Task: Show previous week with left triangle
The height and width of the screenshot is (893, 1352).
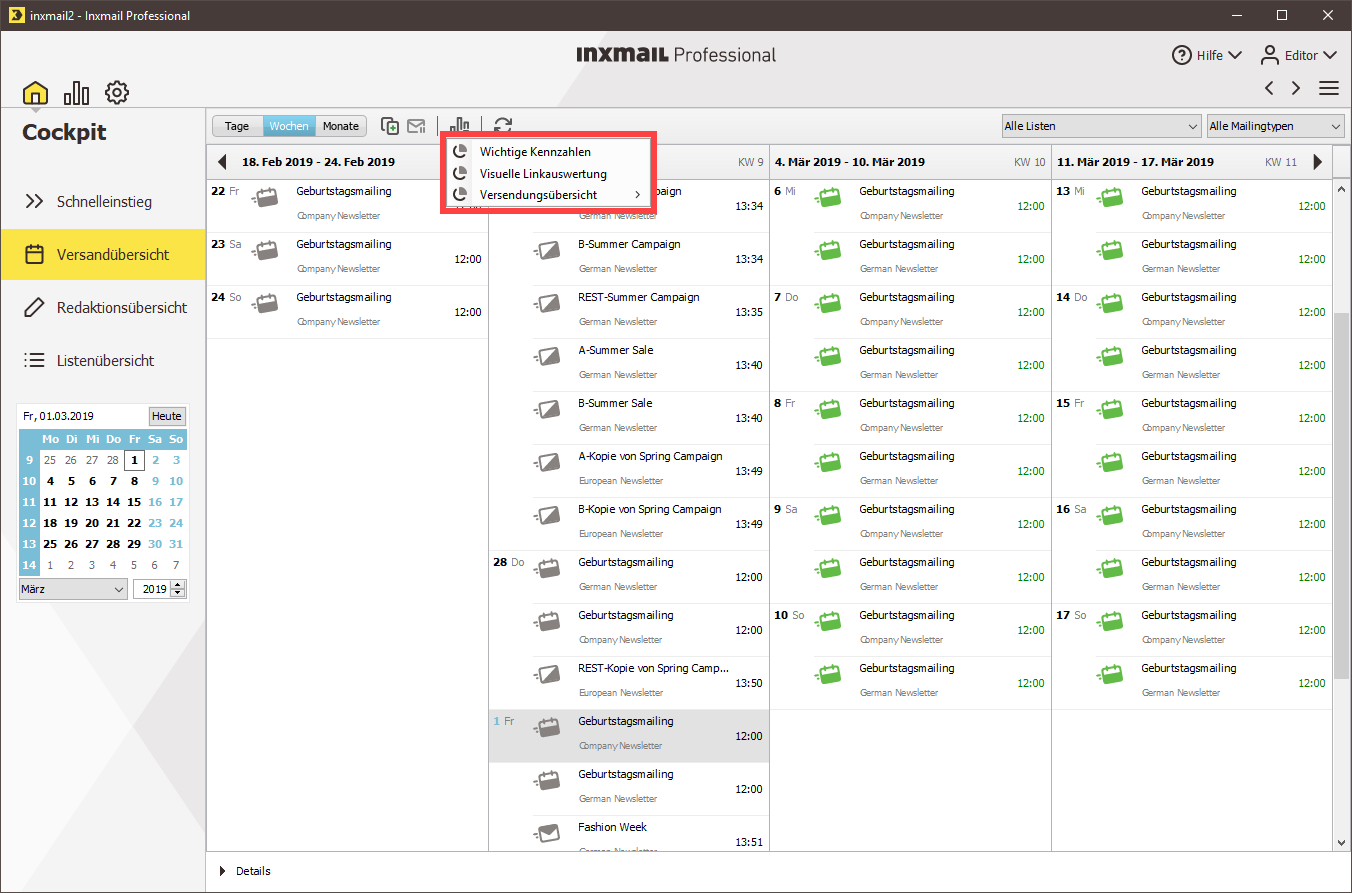Action: click(222, 161)
